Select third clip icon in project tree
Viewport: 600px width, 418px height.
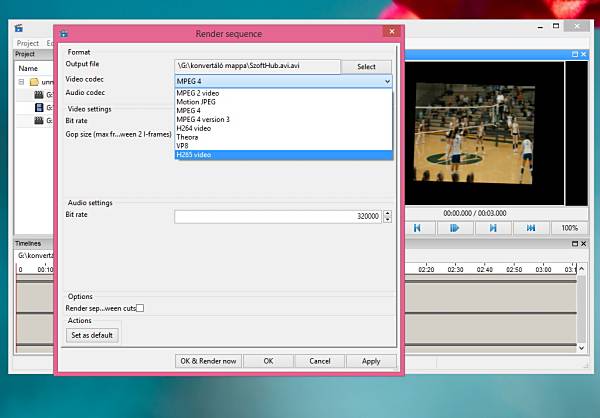39,121
